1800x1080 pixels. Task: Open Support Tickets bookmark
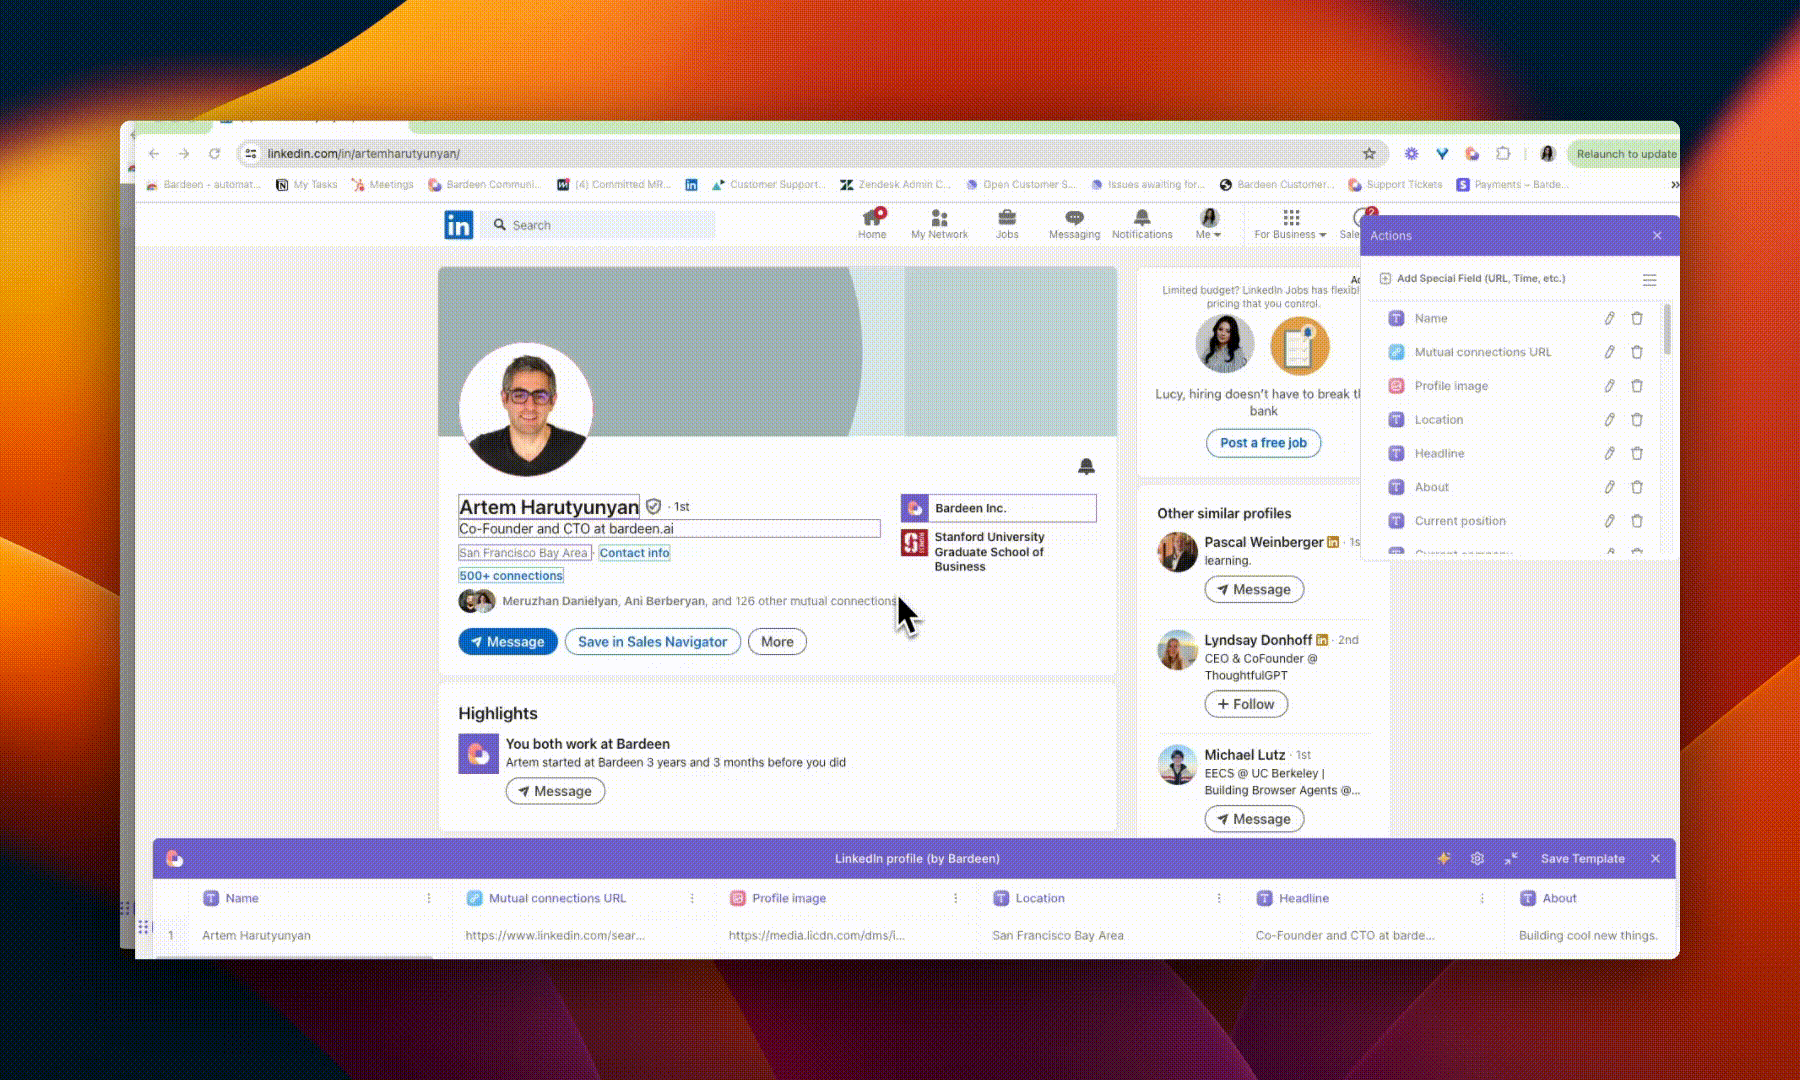(x=1395, y=184)
